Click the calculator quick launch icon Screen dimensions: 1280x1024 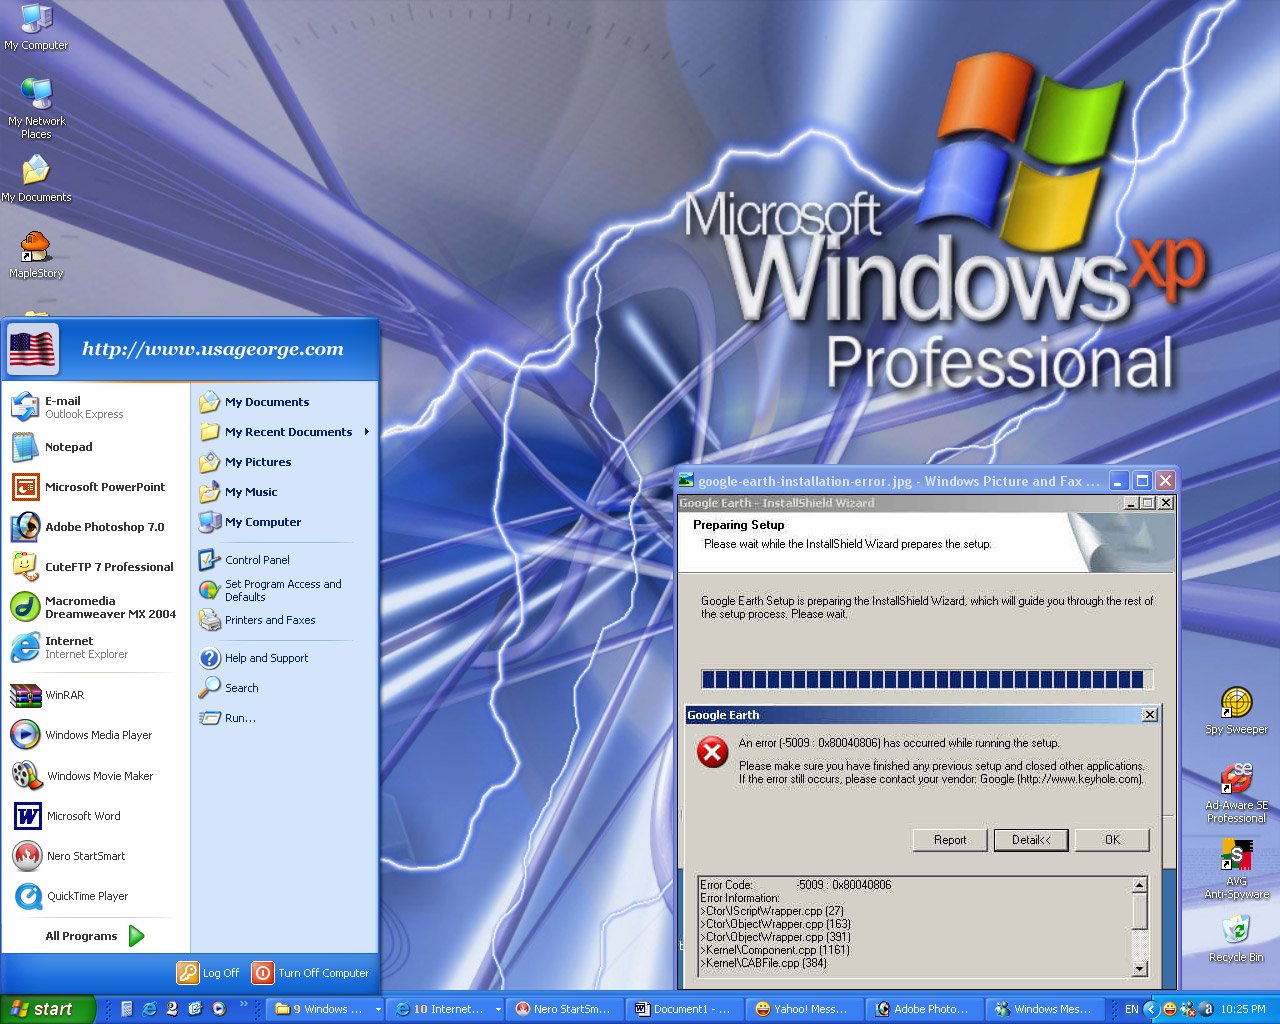[127, 1009]
